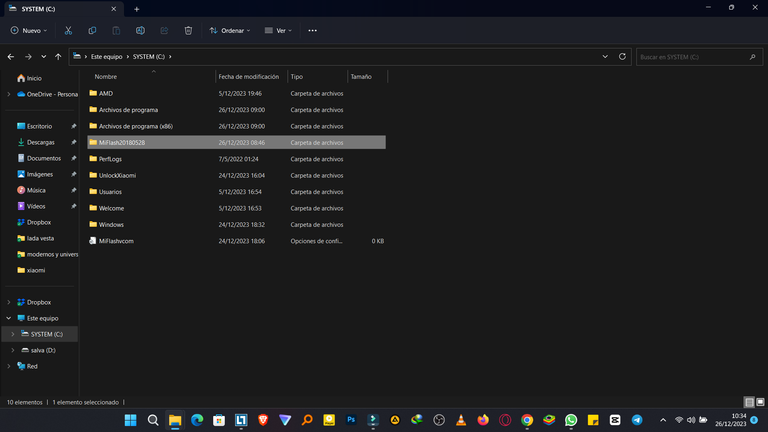This screenshot has height=432, width=768.
Task: Select Descargas in the sidebar
Action: [x=40, y=142]
